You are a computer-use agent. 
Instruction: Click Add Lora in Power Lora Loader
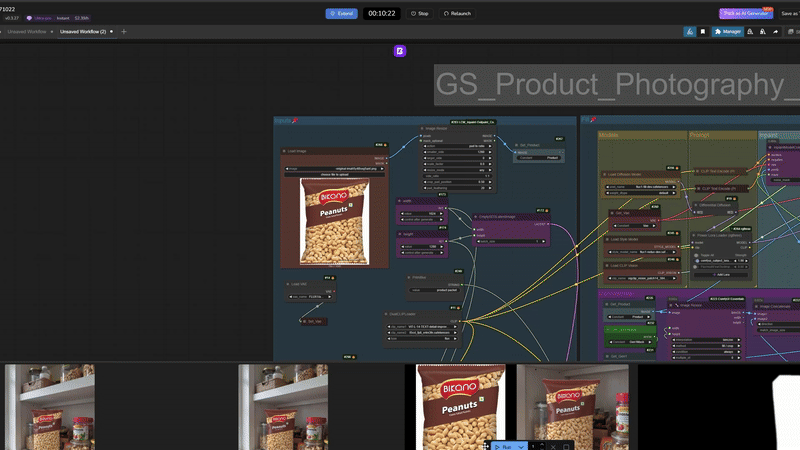click(x=721, y=274)
